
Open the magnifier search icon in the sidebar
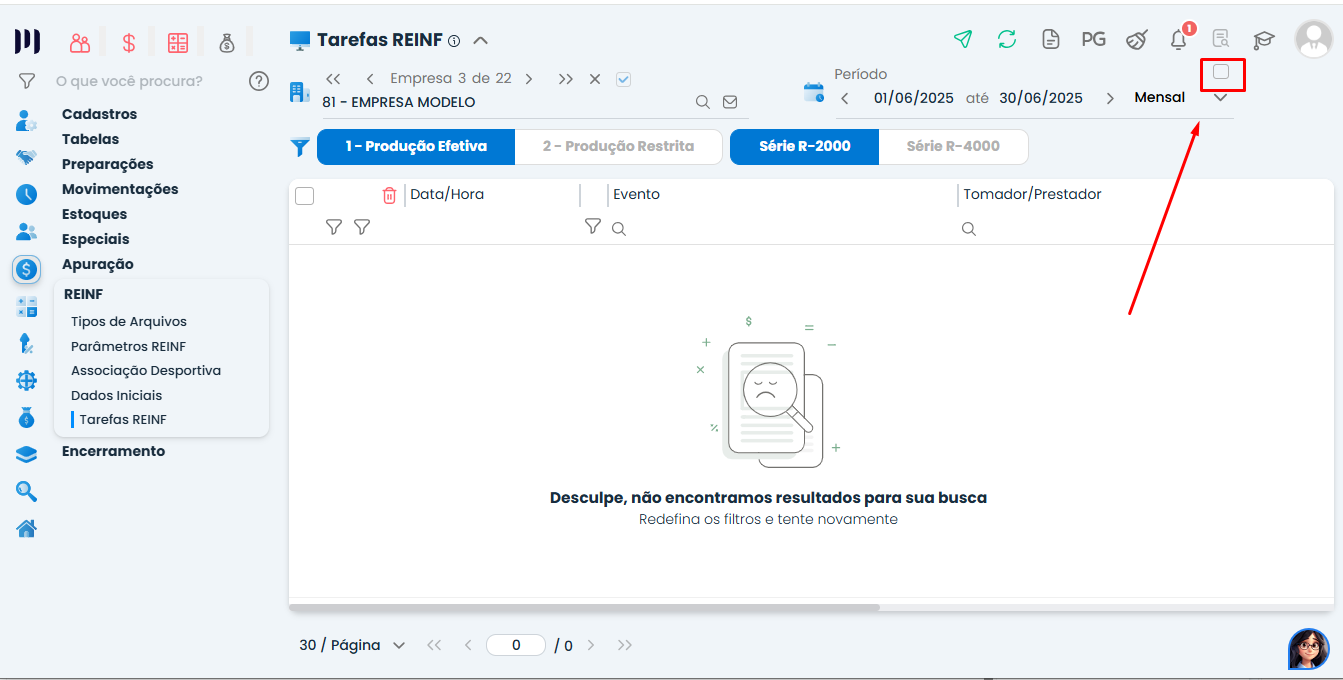tap(26, 491)
